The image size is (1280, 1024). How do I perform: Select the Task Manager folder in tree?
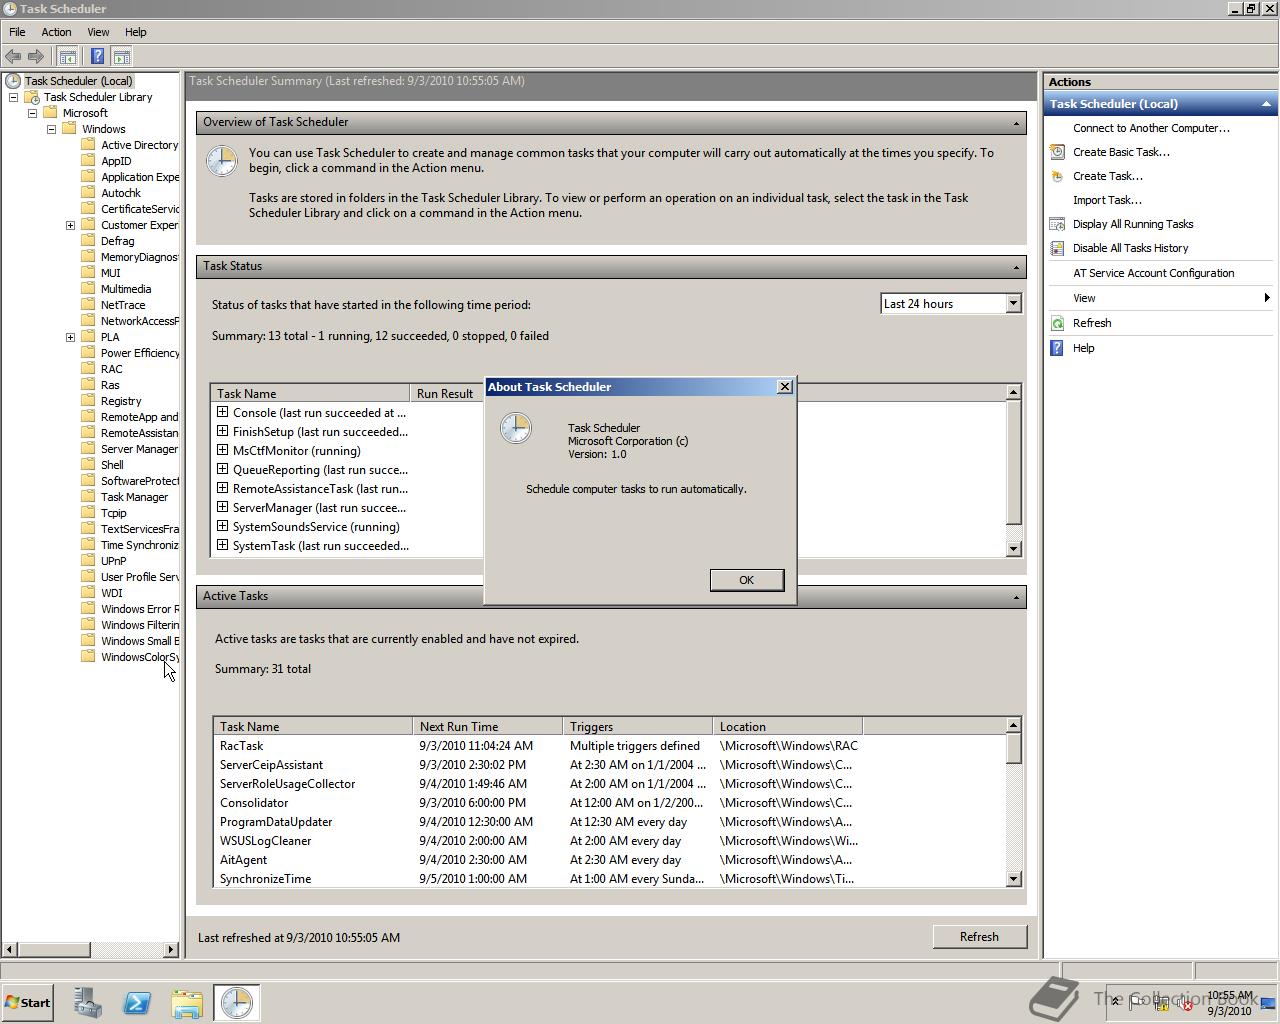tap(134, 497)
